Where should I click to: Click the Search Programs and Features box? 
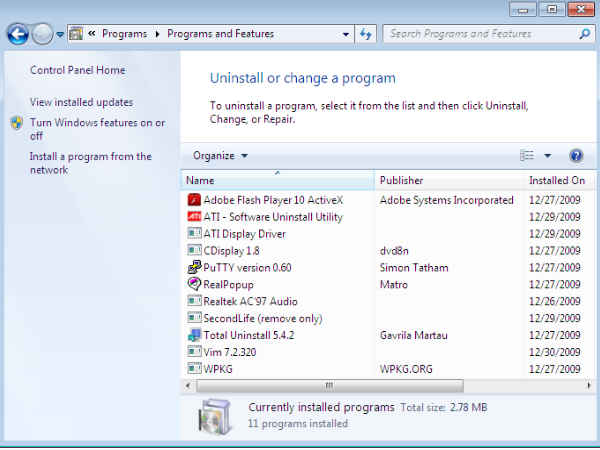coord(480,34)
